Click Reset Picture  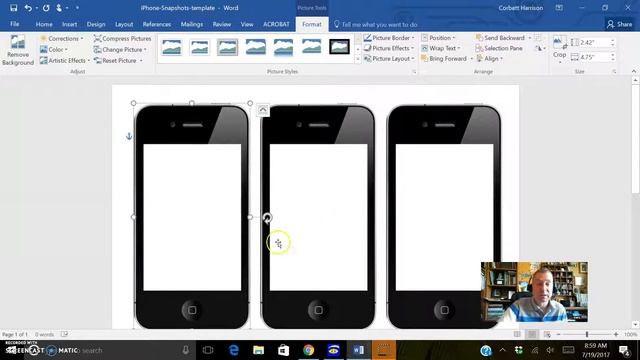coord(116,60)
